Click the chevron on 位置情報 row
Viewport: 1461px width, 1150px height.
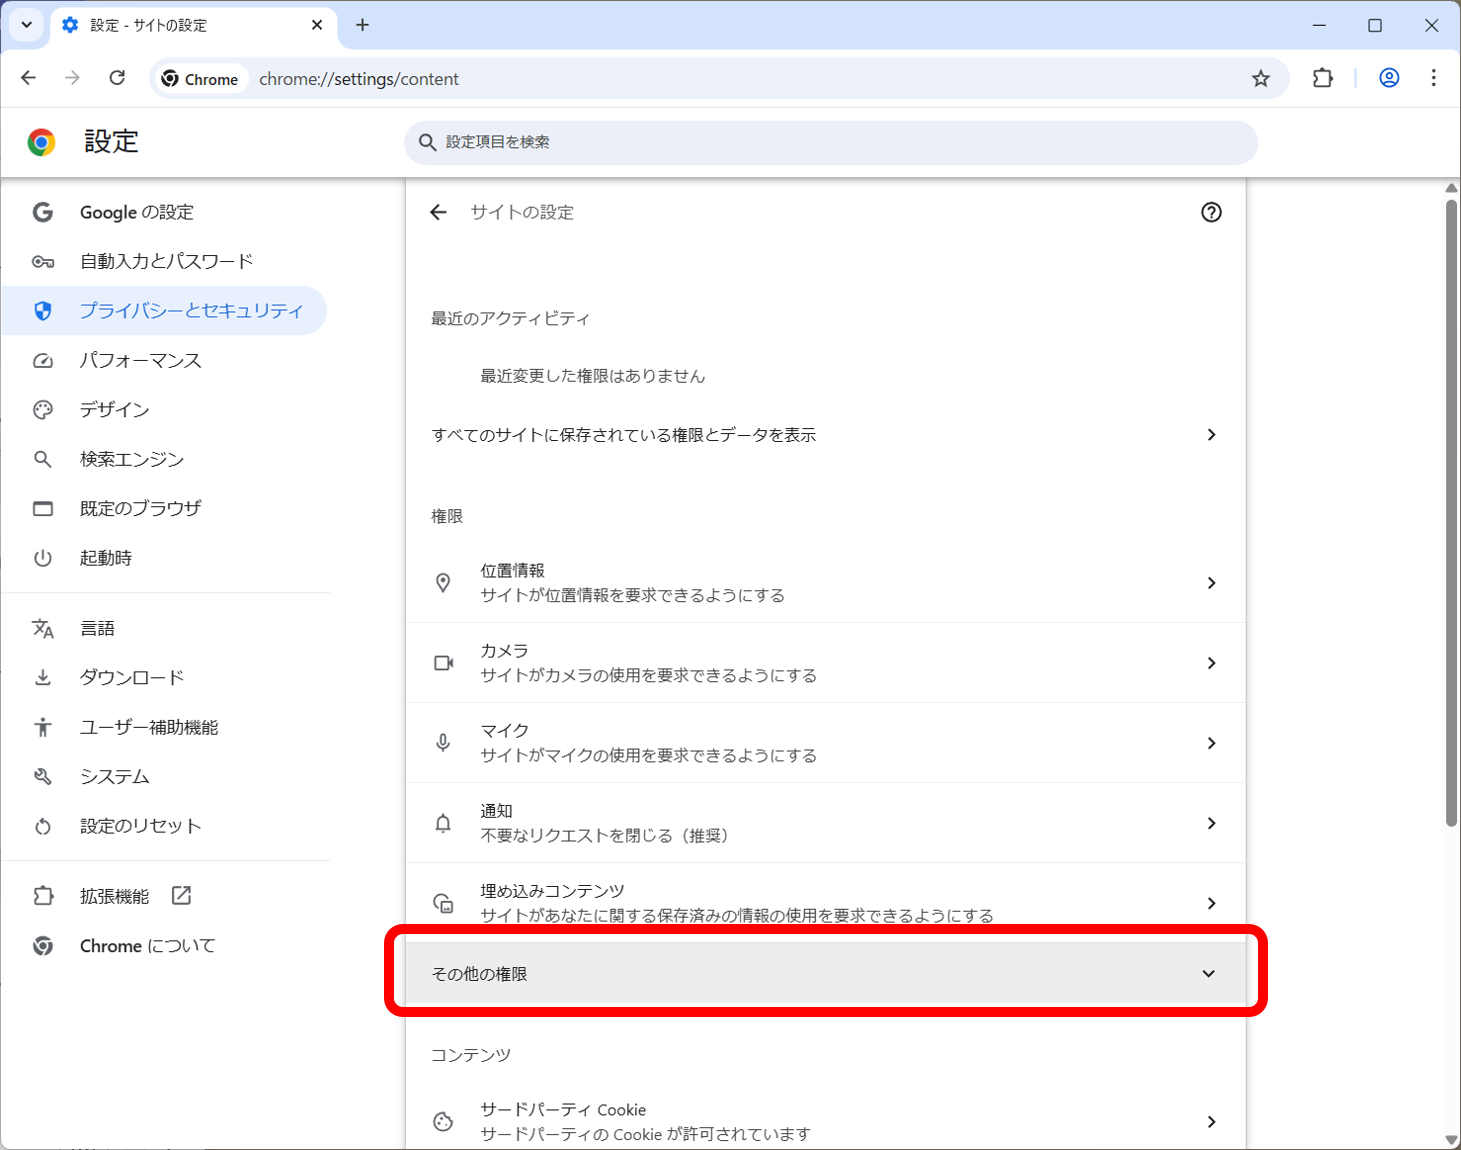pyautogui.click(x=1211, y=583)
